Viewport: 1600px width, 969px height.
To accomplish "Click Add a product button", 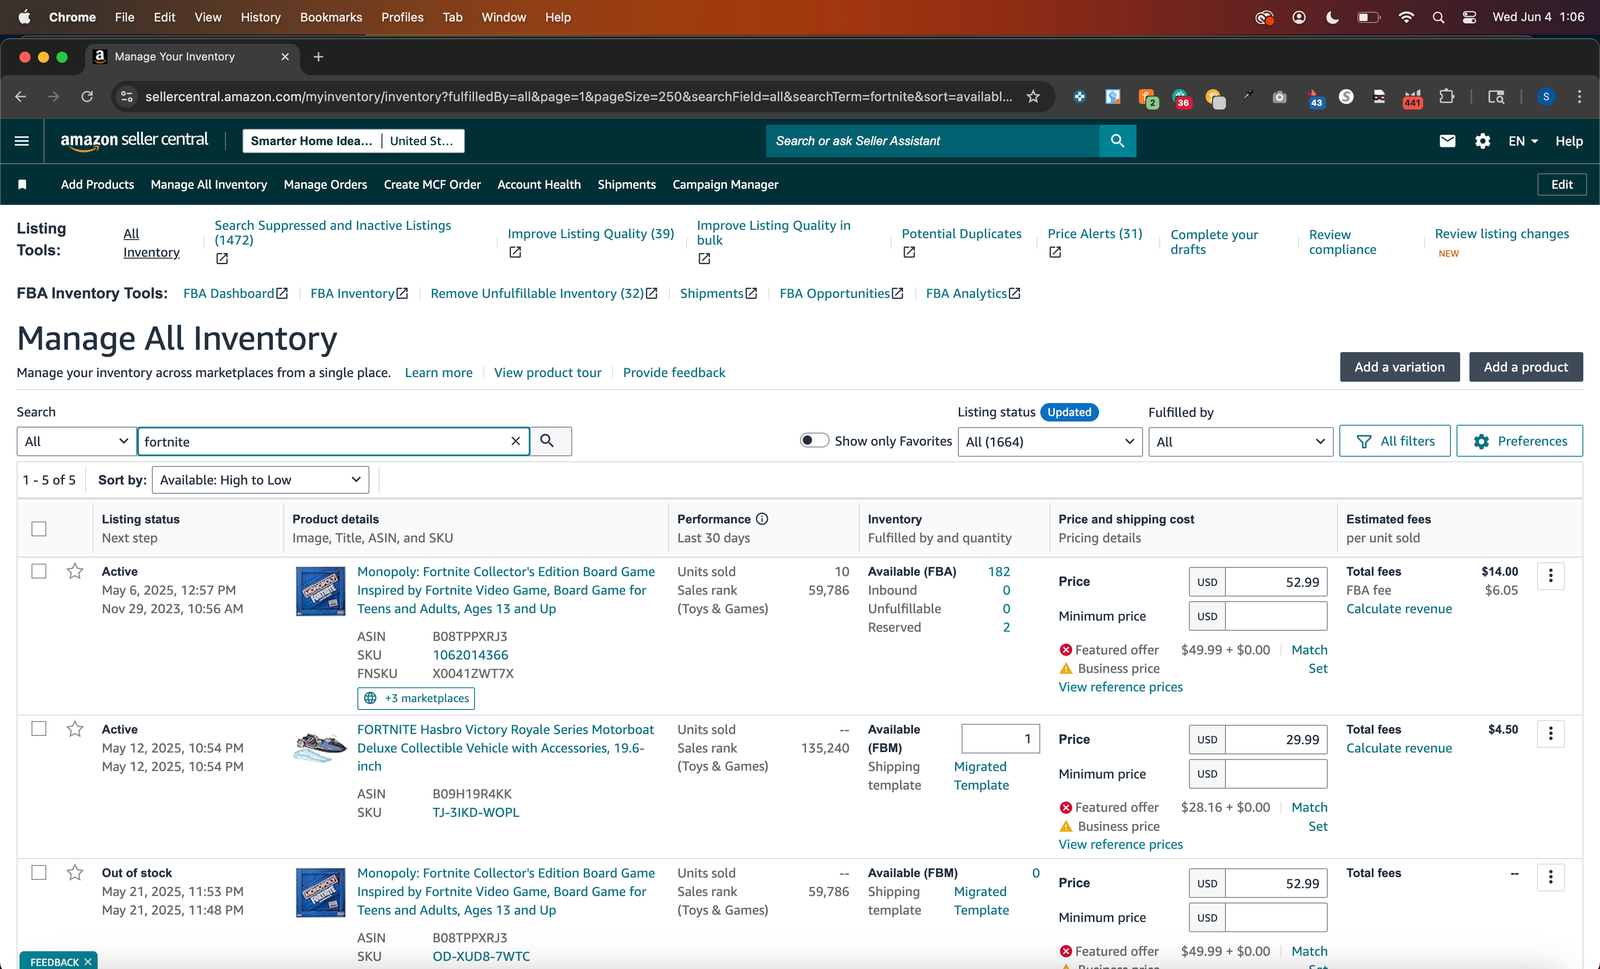I will tap(1526, 367).
